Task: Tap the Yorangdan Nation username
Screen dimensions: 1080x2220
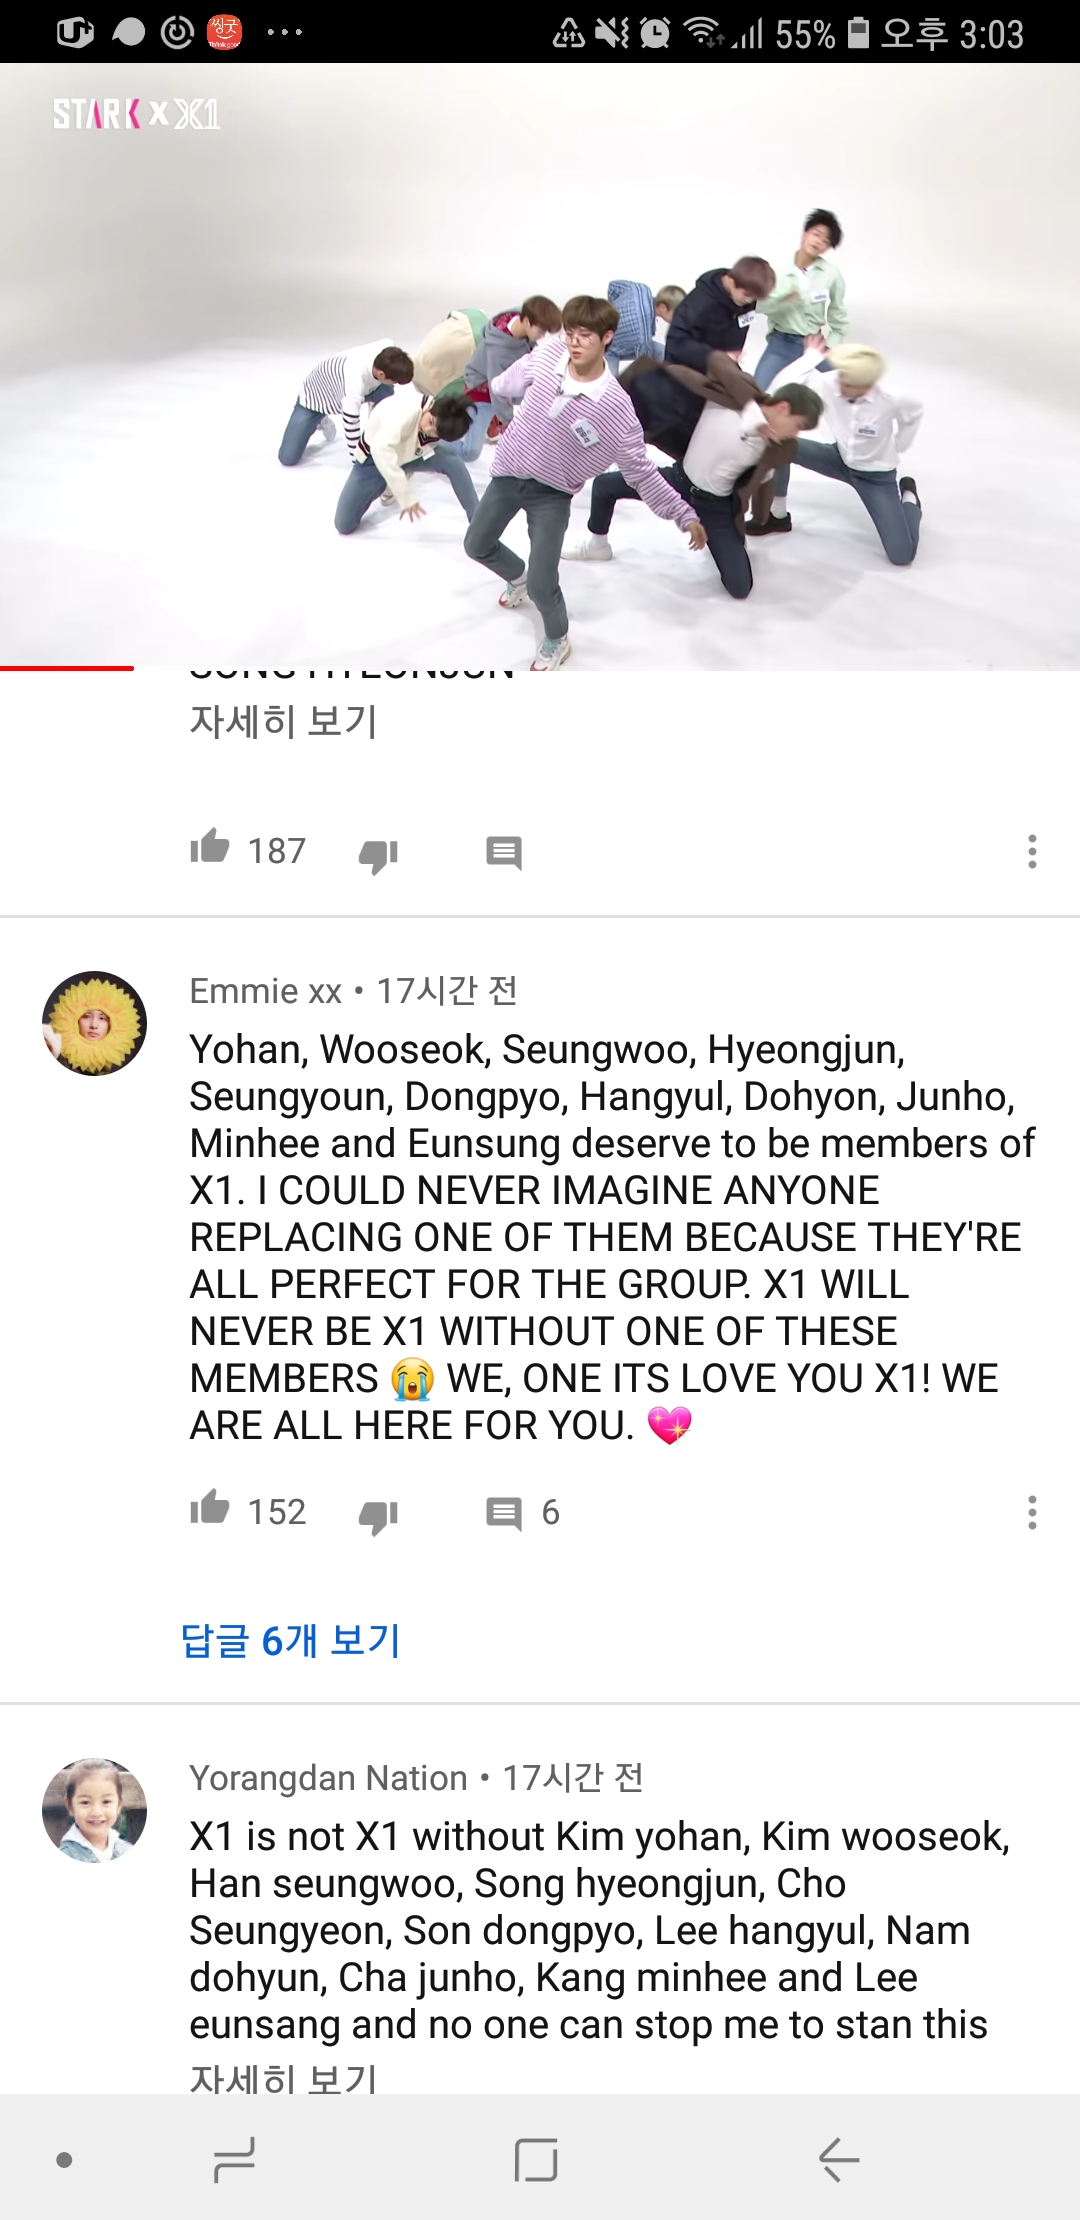Action: [328, 1778]
